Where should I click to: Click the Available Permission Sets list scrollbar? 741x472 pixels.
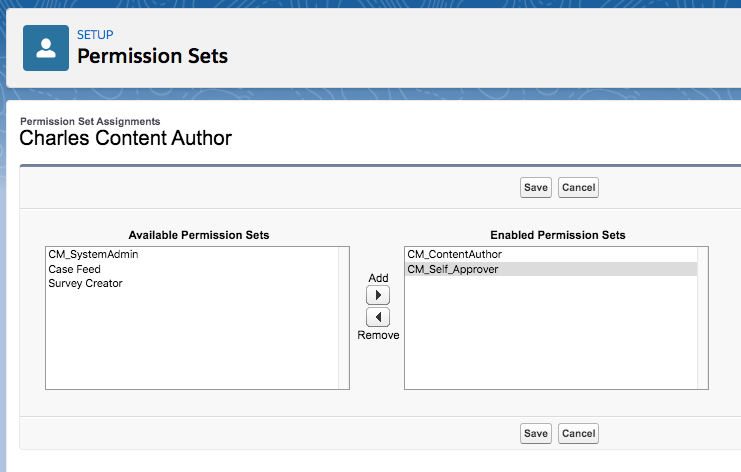(x=344, y=317)
